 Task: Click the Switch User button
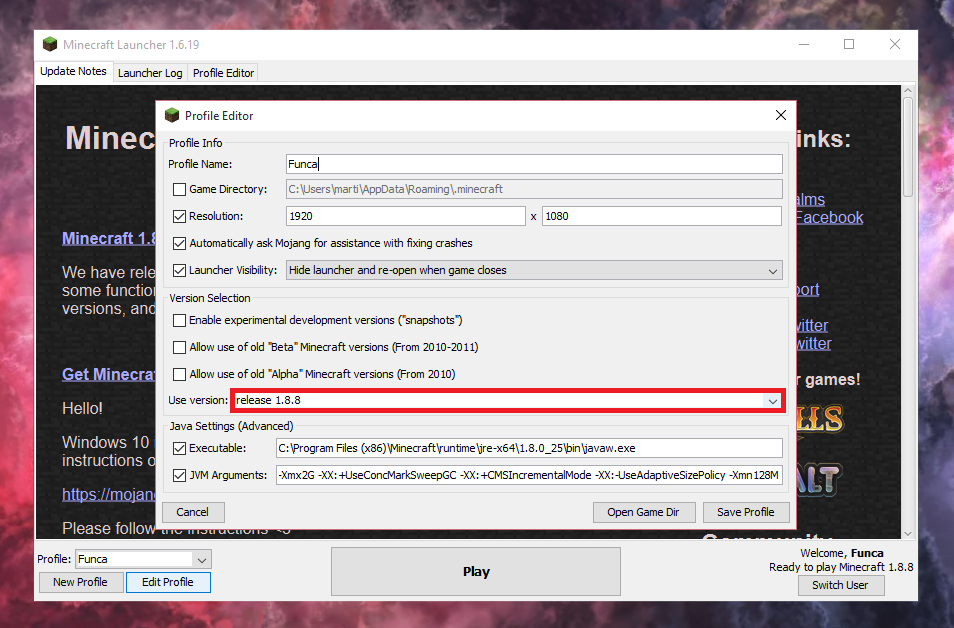pos(840,585)
